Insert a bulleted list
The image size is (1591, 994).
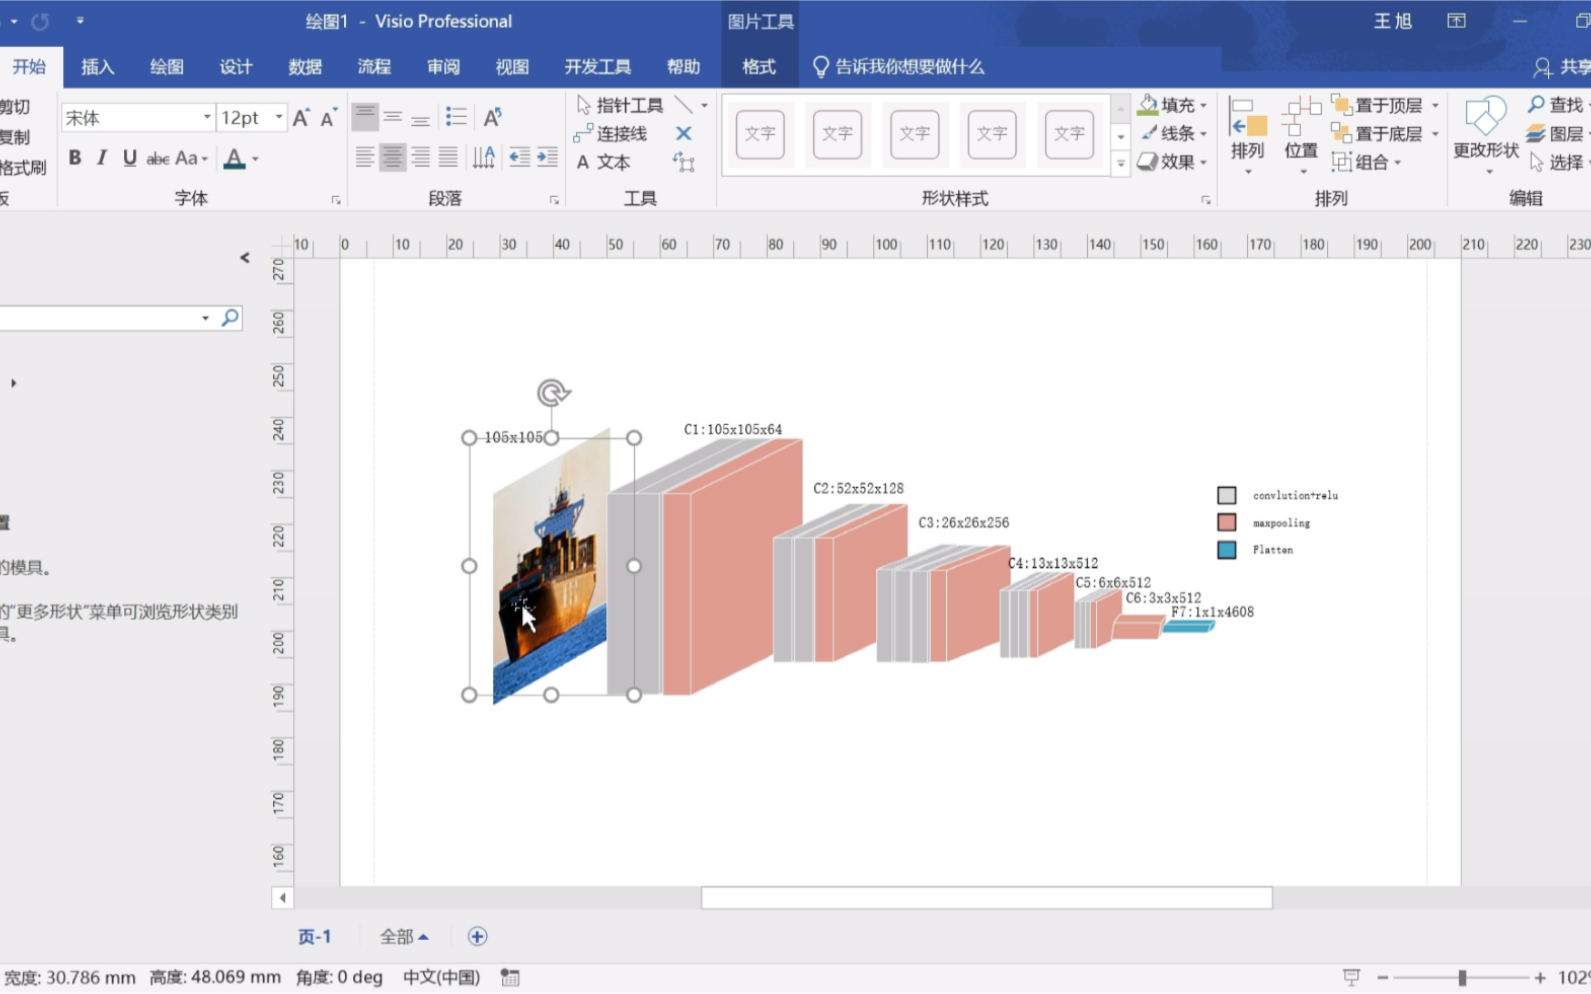click(456, 117)
